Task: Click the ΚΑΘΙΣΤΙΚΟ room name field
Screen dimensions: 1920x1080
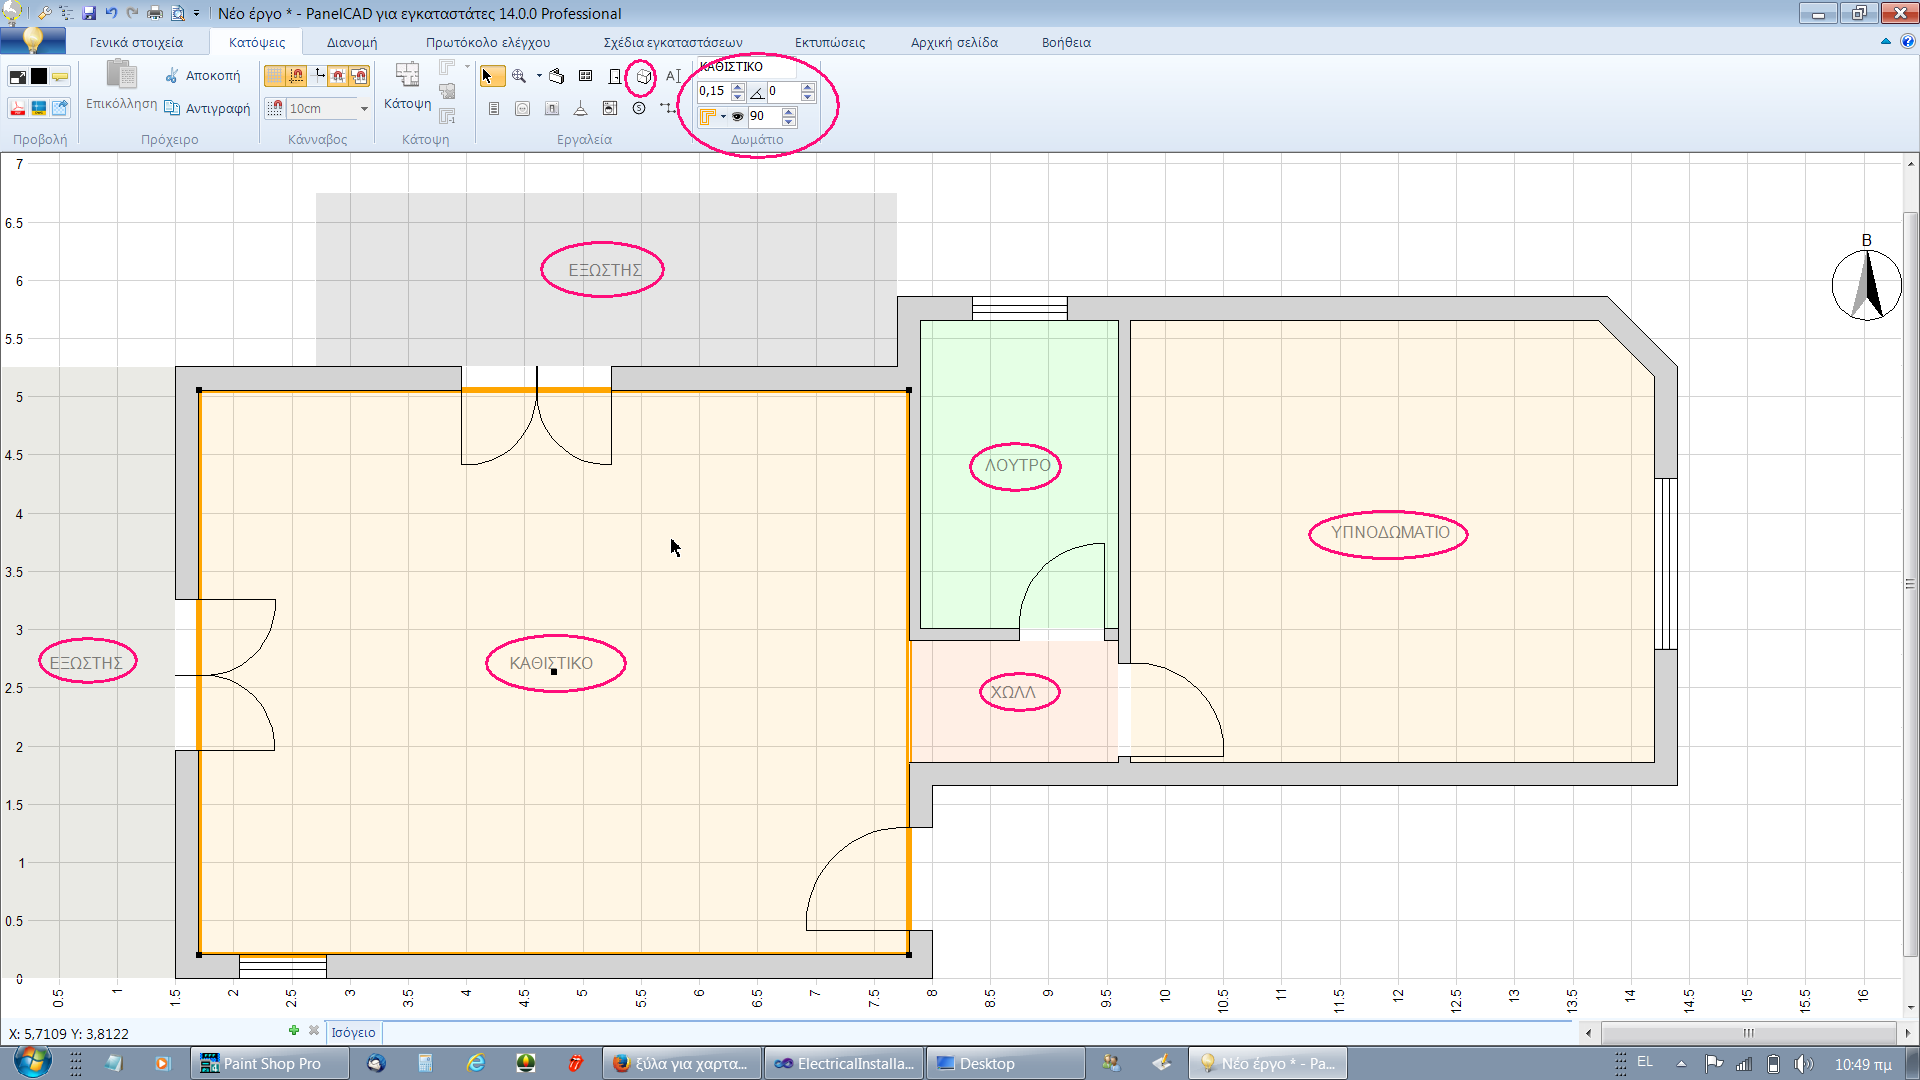Action: [x=745, y=67]
